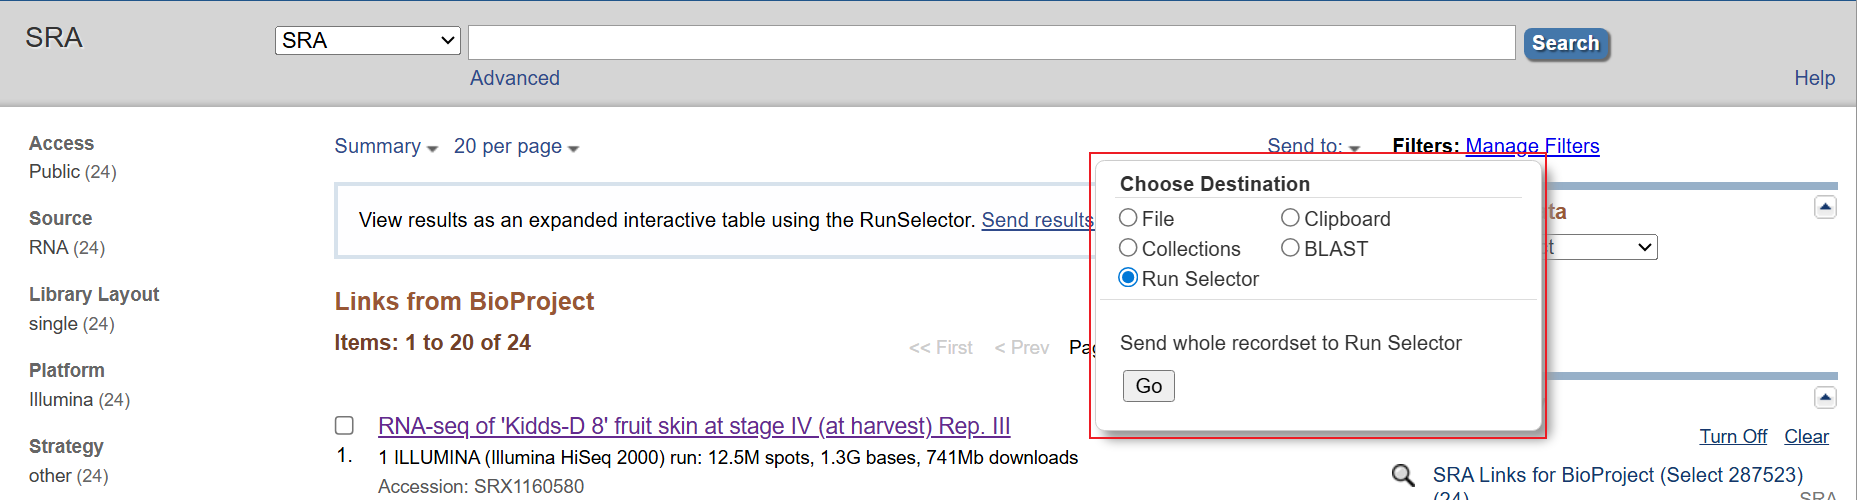The width and height of the screenshot is (1857, 500).
Task: Collapse the upper right panel arrow icon
Action: tap(1825, 207)
